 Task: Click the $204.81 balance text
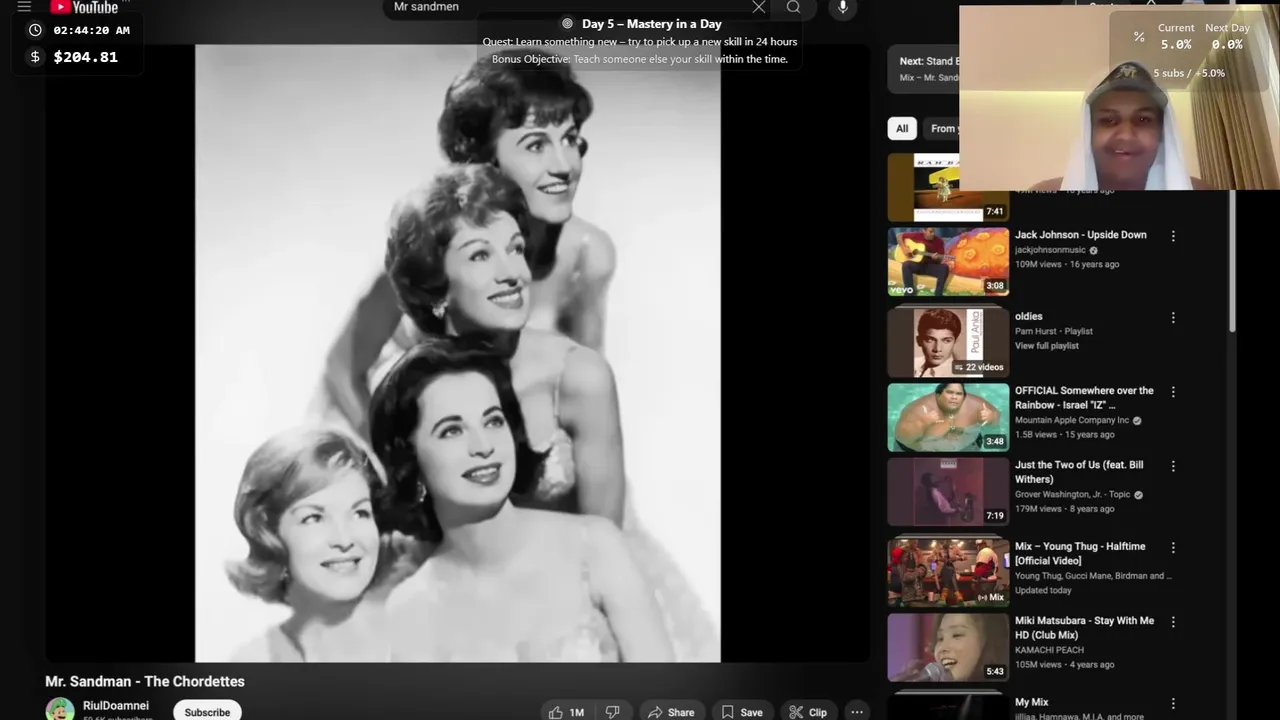(x=85, y=57)
